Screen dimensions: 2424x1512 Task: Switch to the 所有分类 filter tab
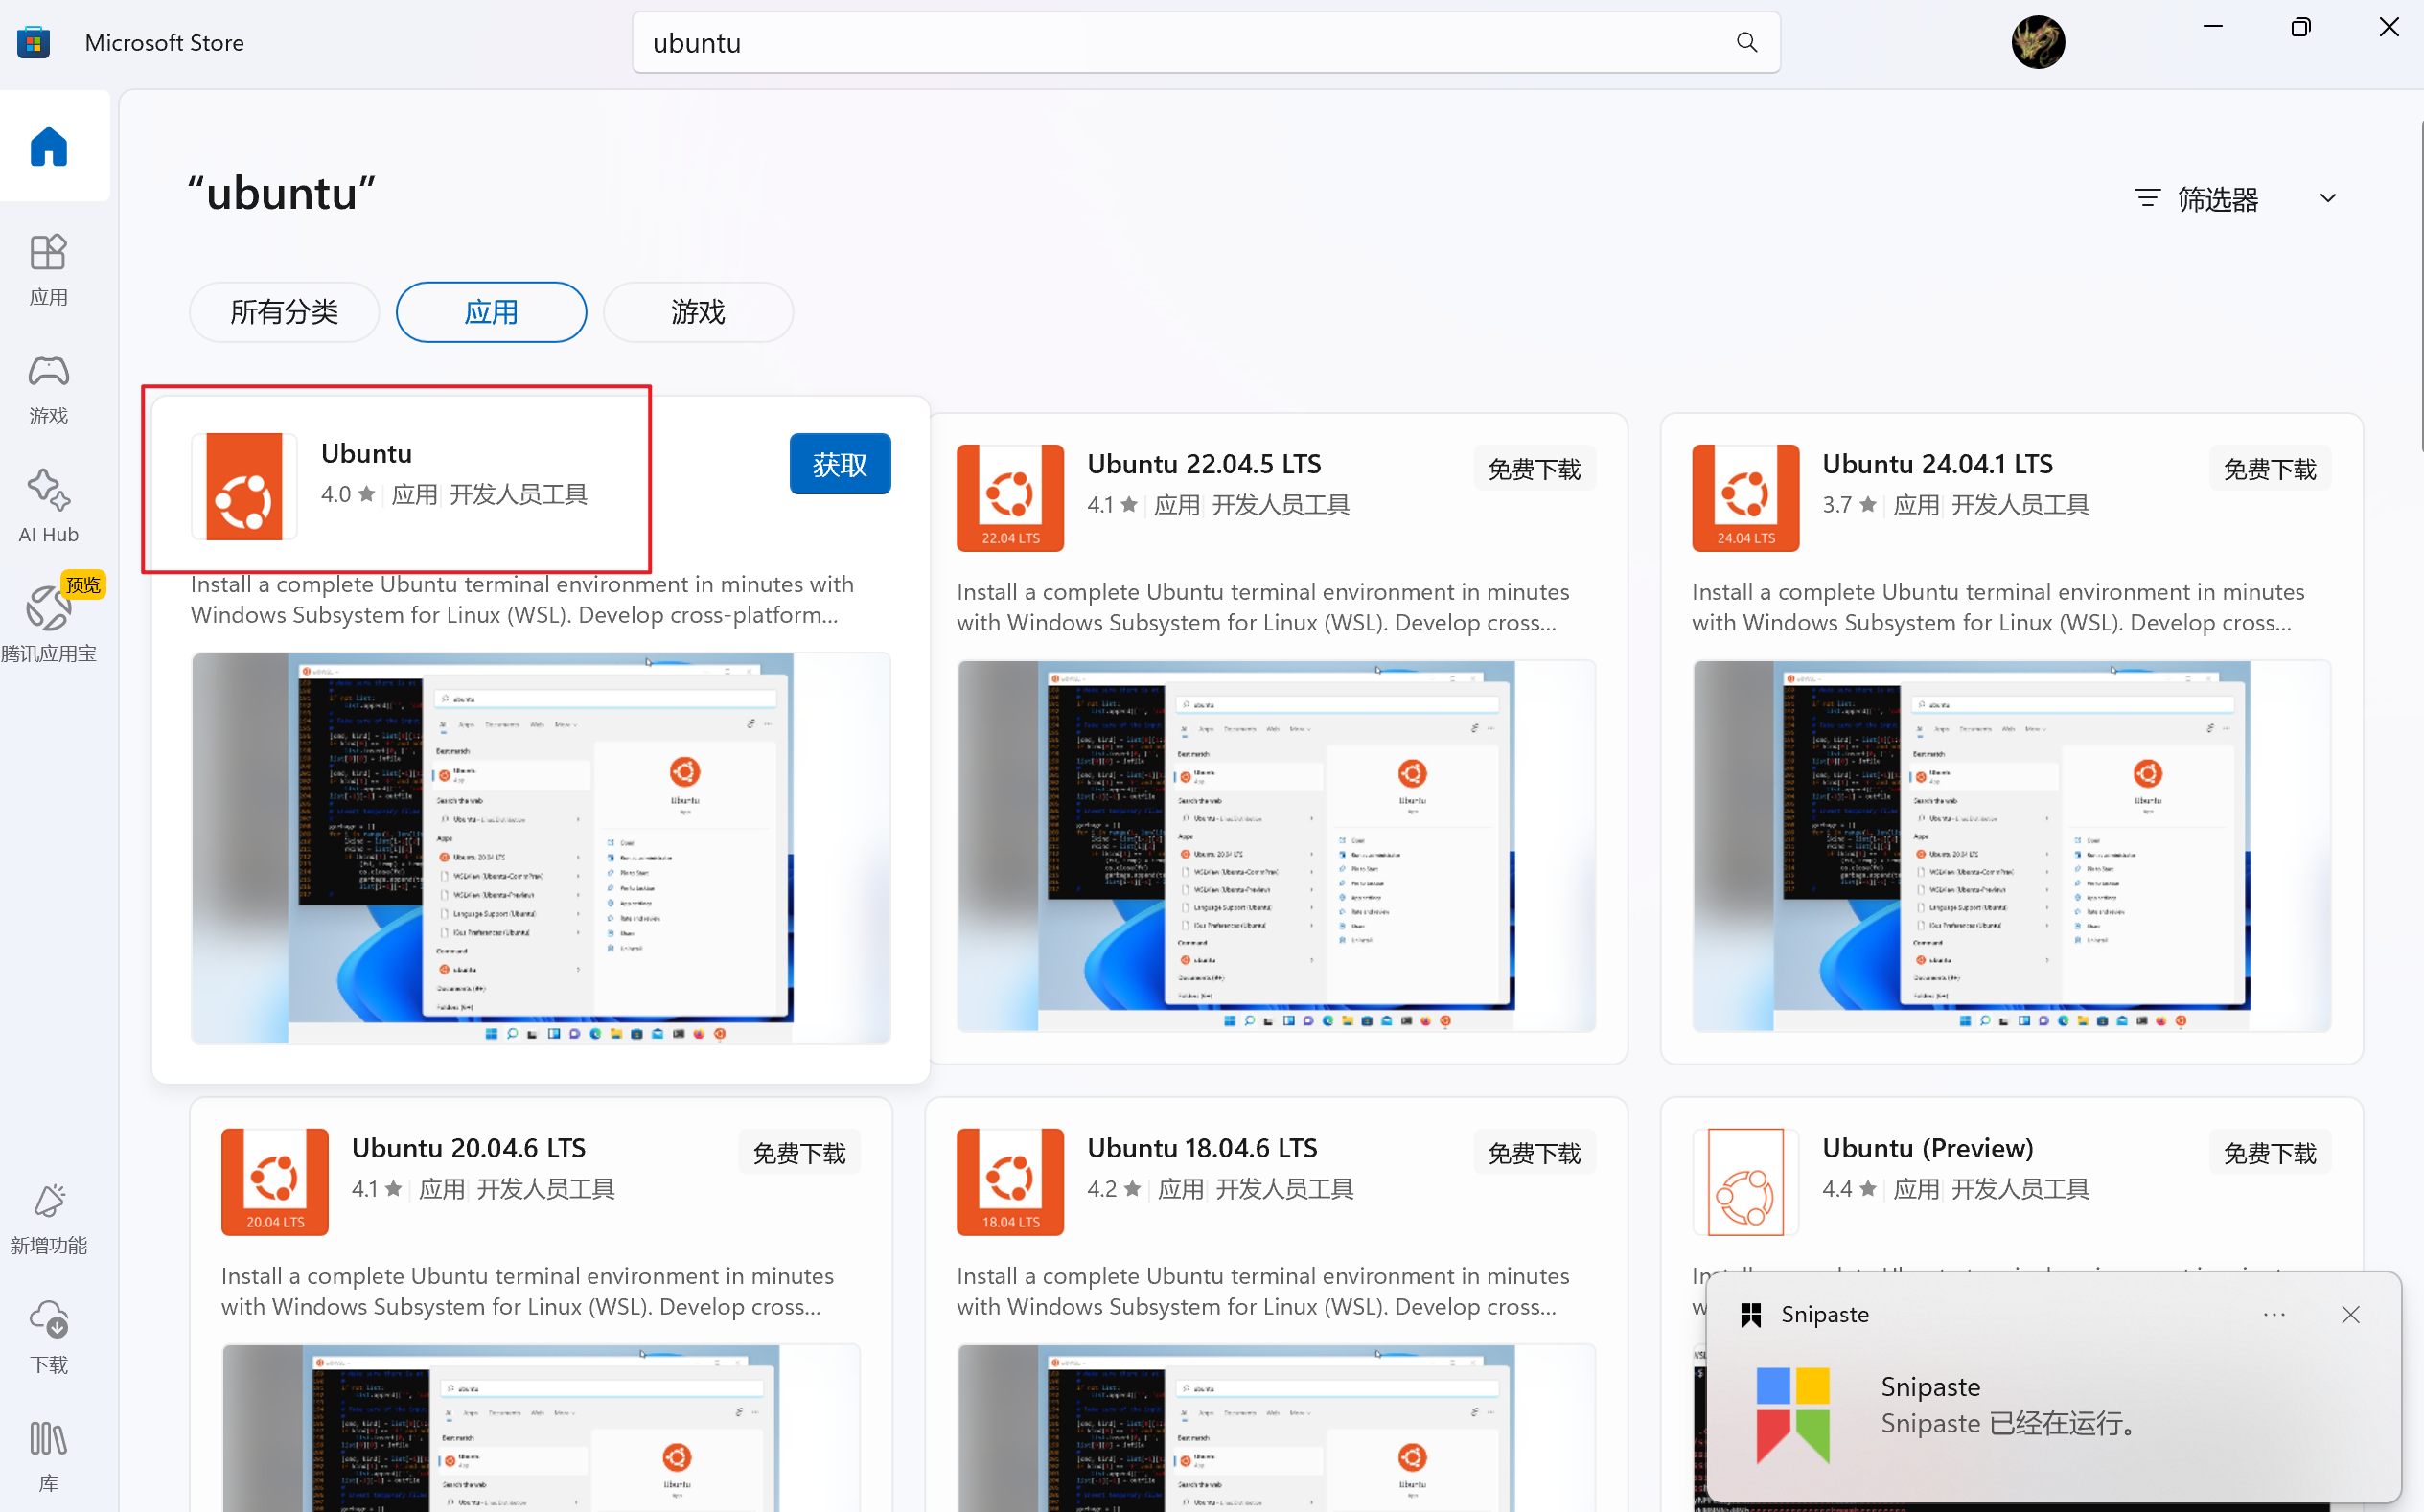click(x=284, y=311)
